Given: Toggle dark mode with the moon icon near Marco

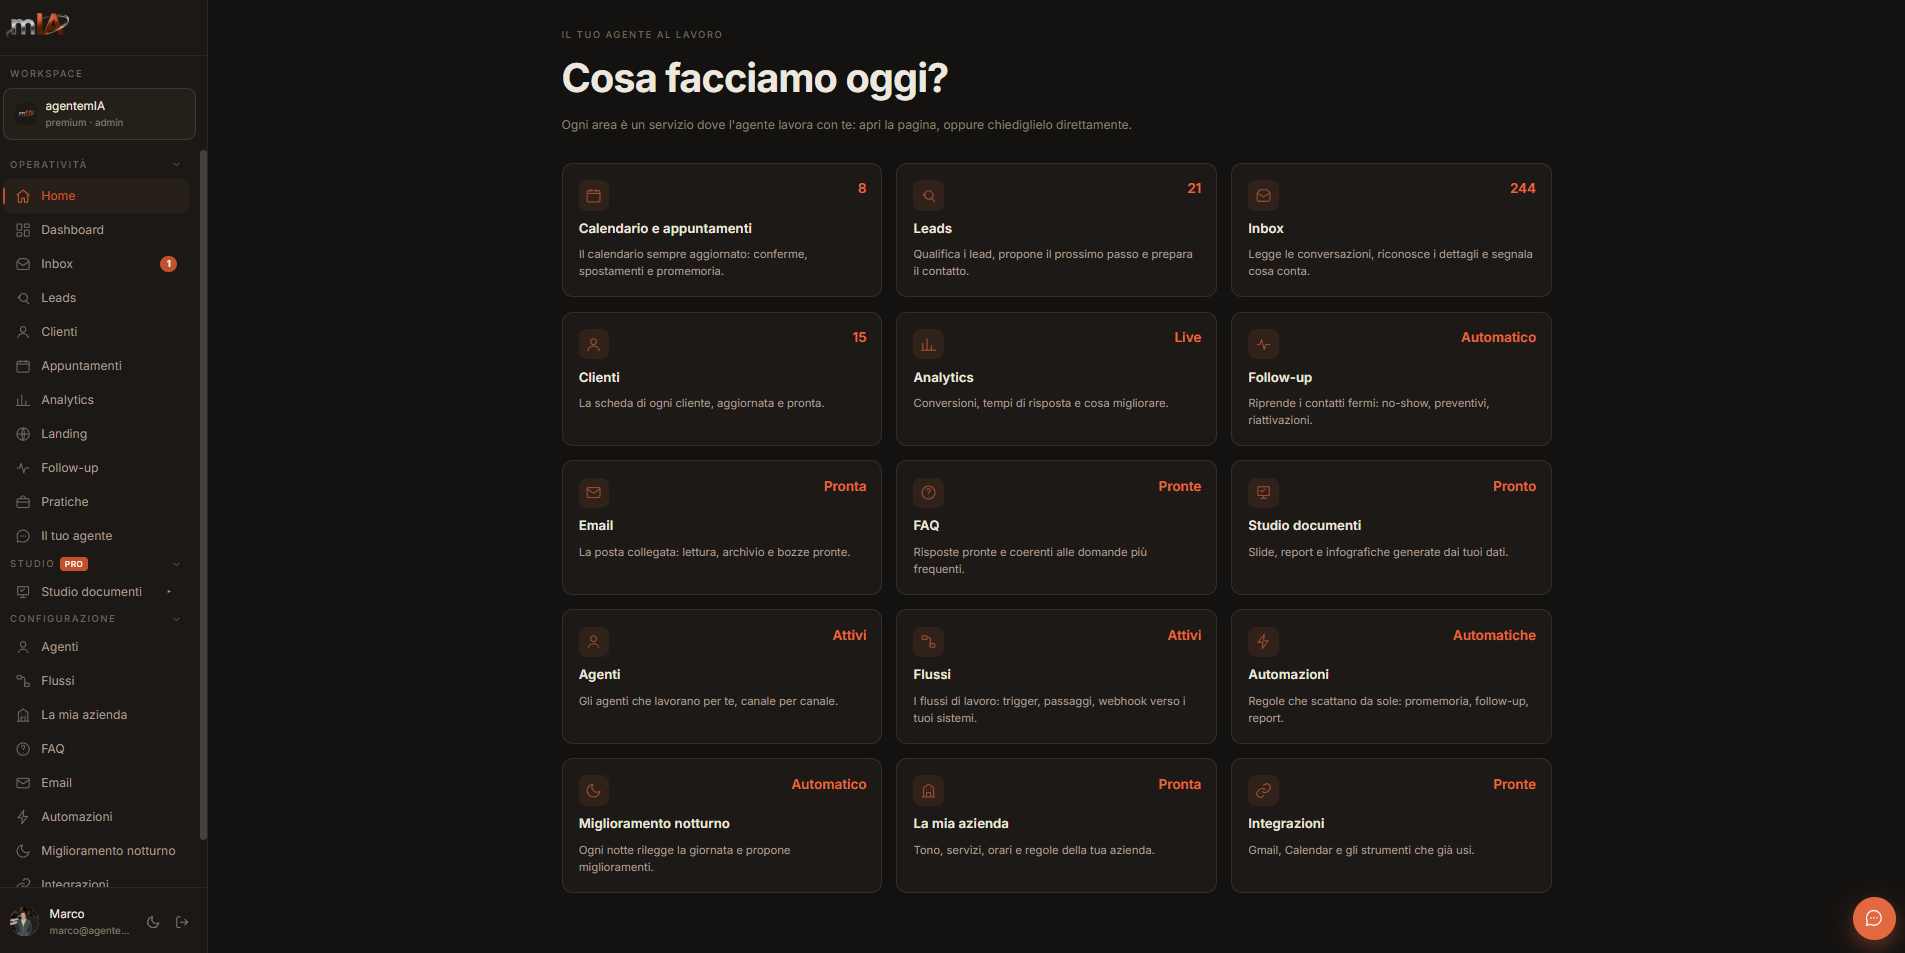Looking at the screenshot, I should click(x=153, y=922).
